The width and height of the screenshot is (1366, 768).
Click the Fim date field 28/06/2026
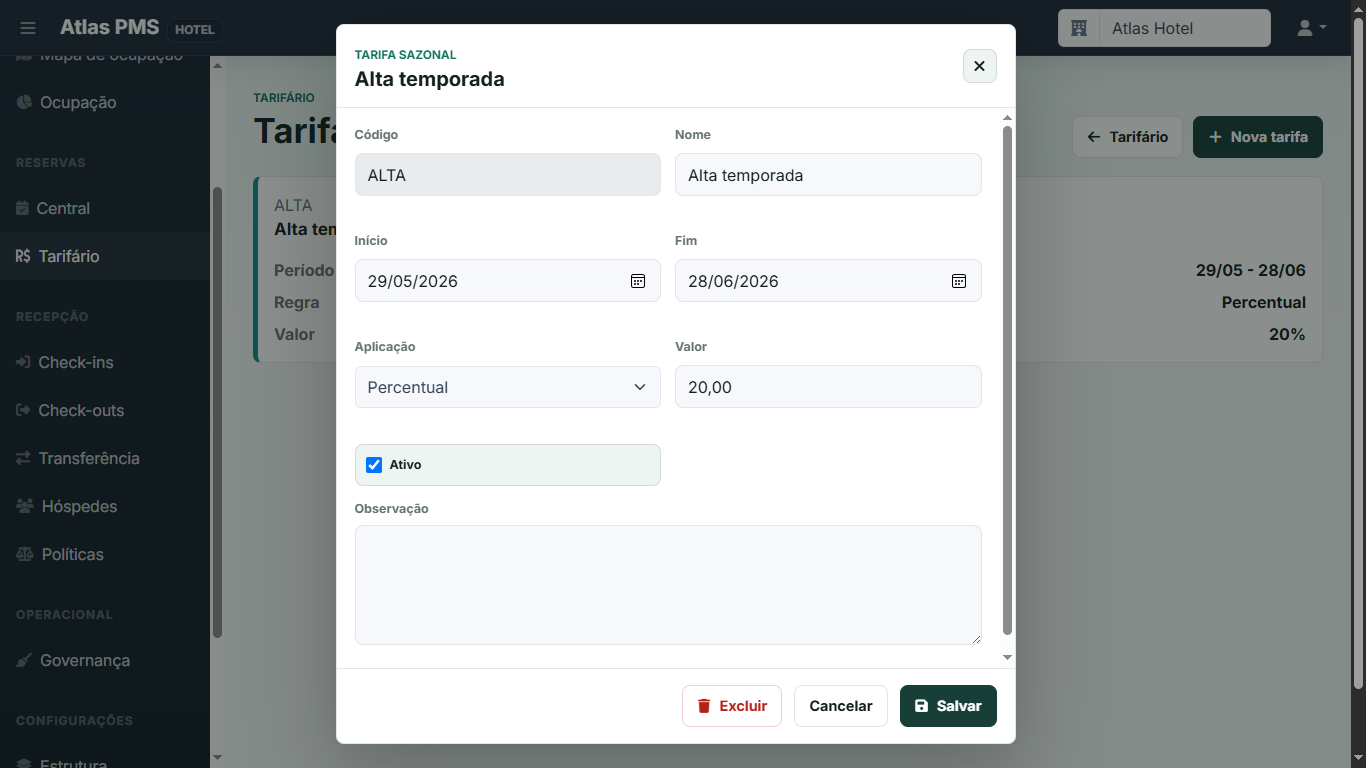pos(828,281)
